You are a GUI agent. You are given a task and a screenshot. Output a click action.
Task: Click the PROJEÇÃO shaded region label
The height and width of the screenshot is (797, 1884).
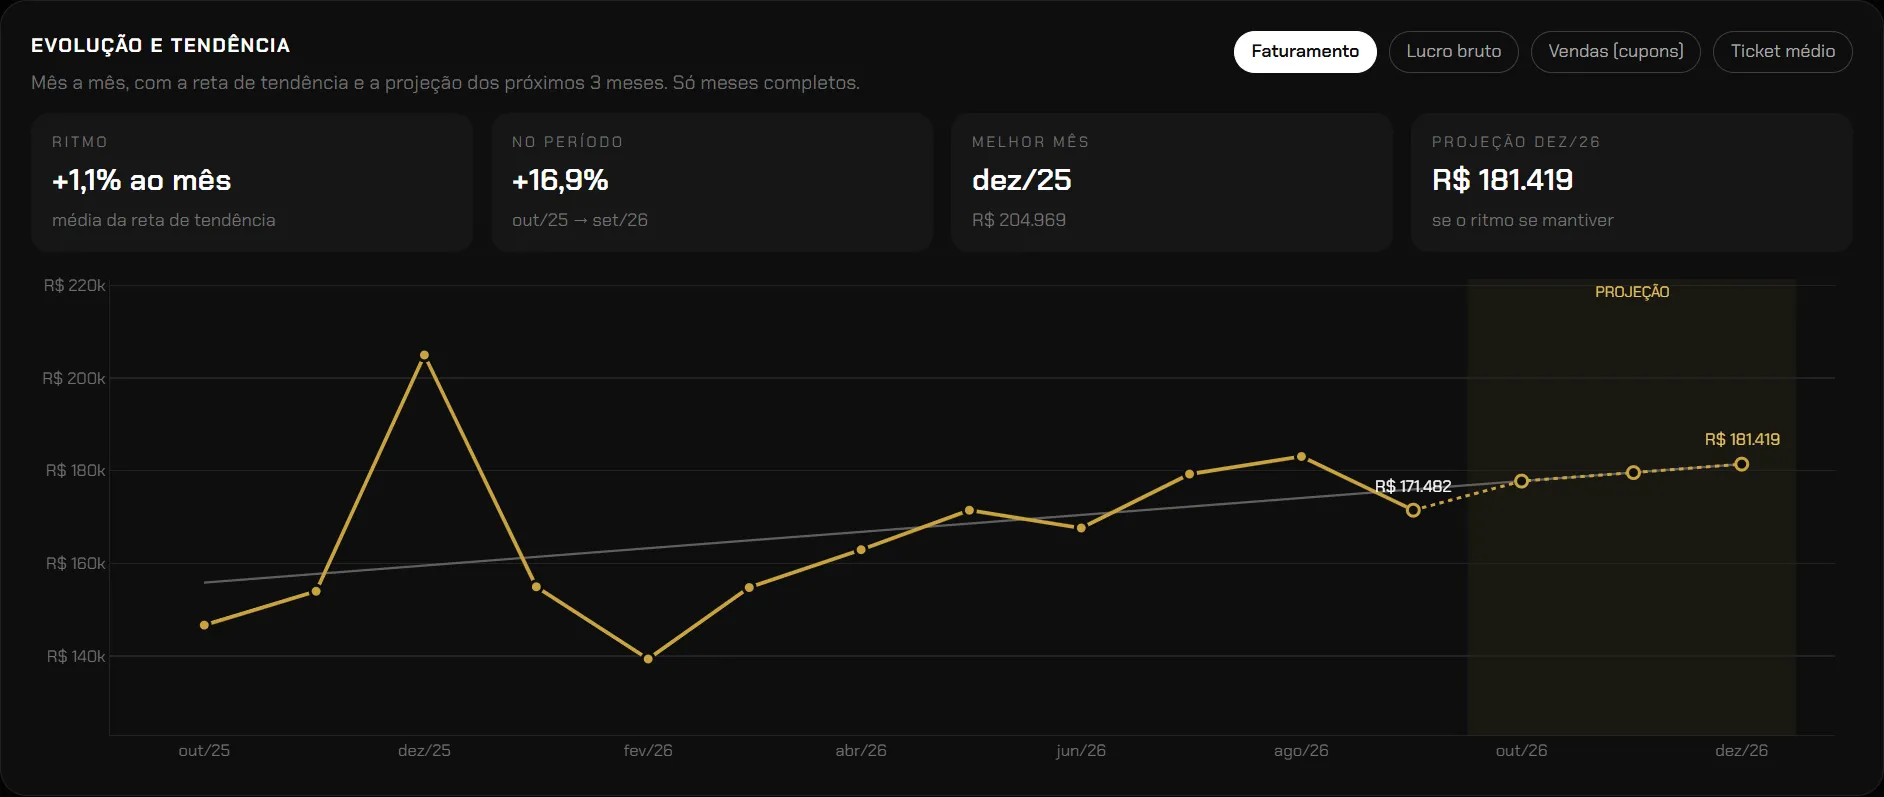pyautogui.click(x=1632, y=292)
